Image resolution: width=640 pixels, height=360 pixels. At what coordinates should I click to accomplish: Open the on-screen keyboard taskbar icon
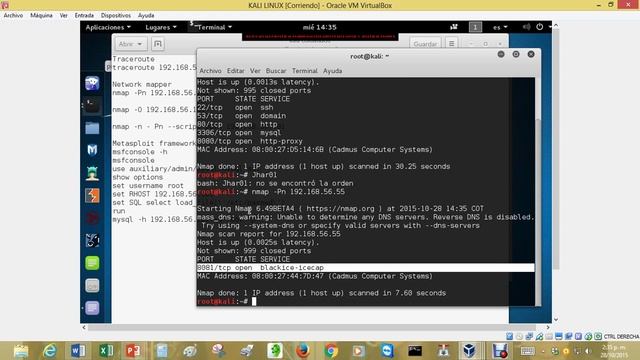click(527, 351)
